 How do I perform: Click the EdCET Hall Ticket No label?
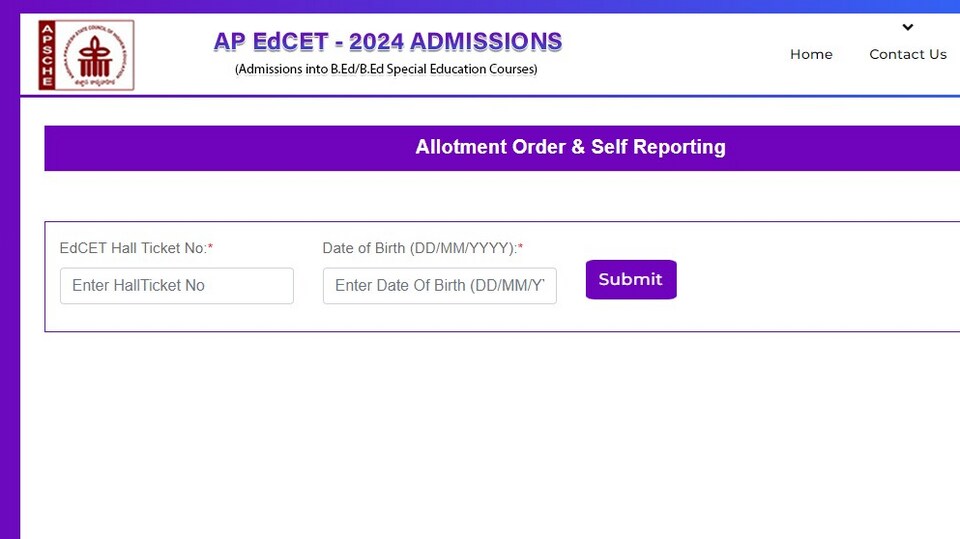click(x=133, y=248)
